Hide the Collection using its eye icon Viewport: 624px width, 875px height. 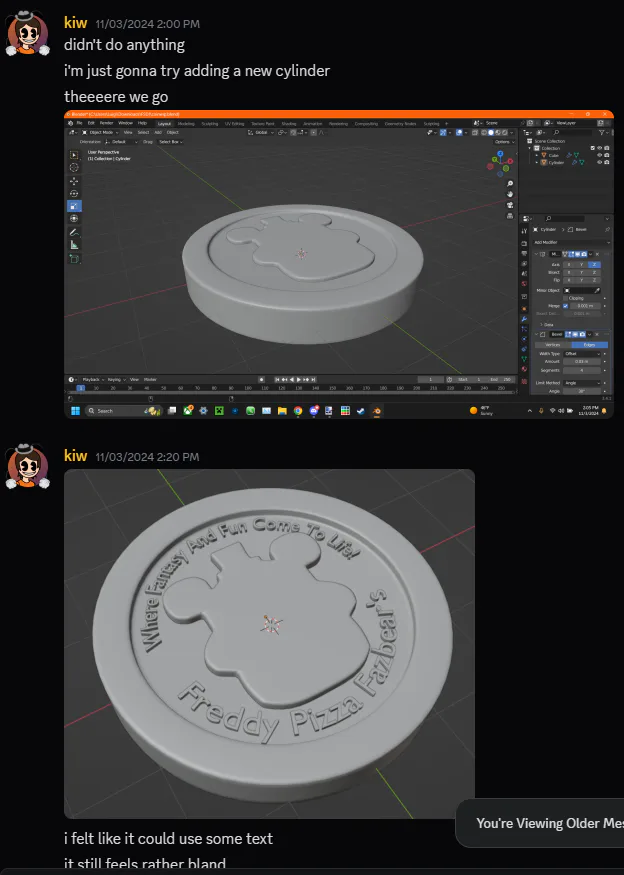600,148
